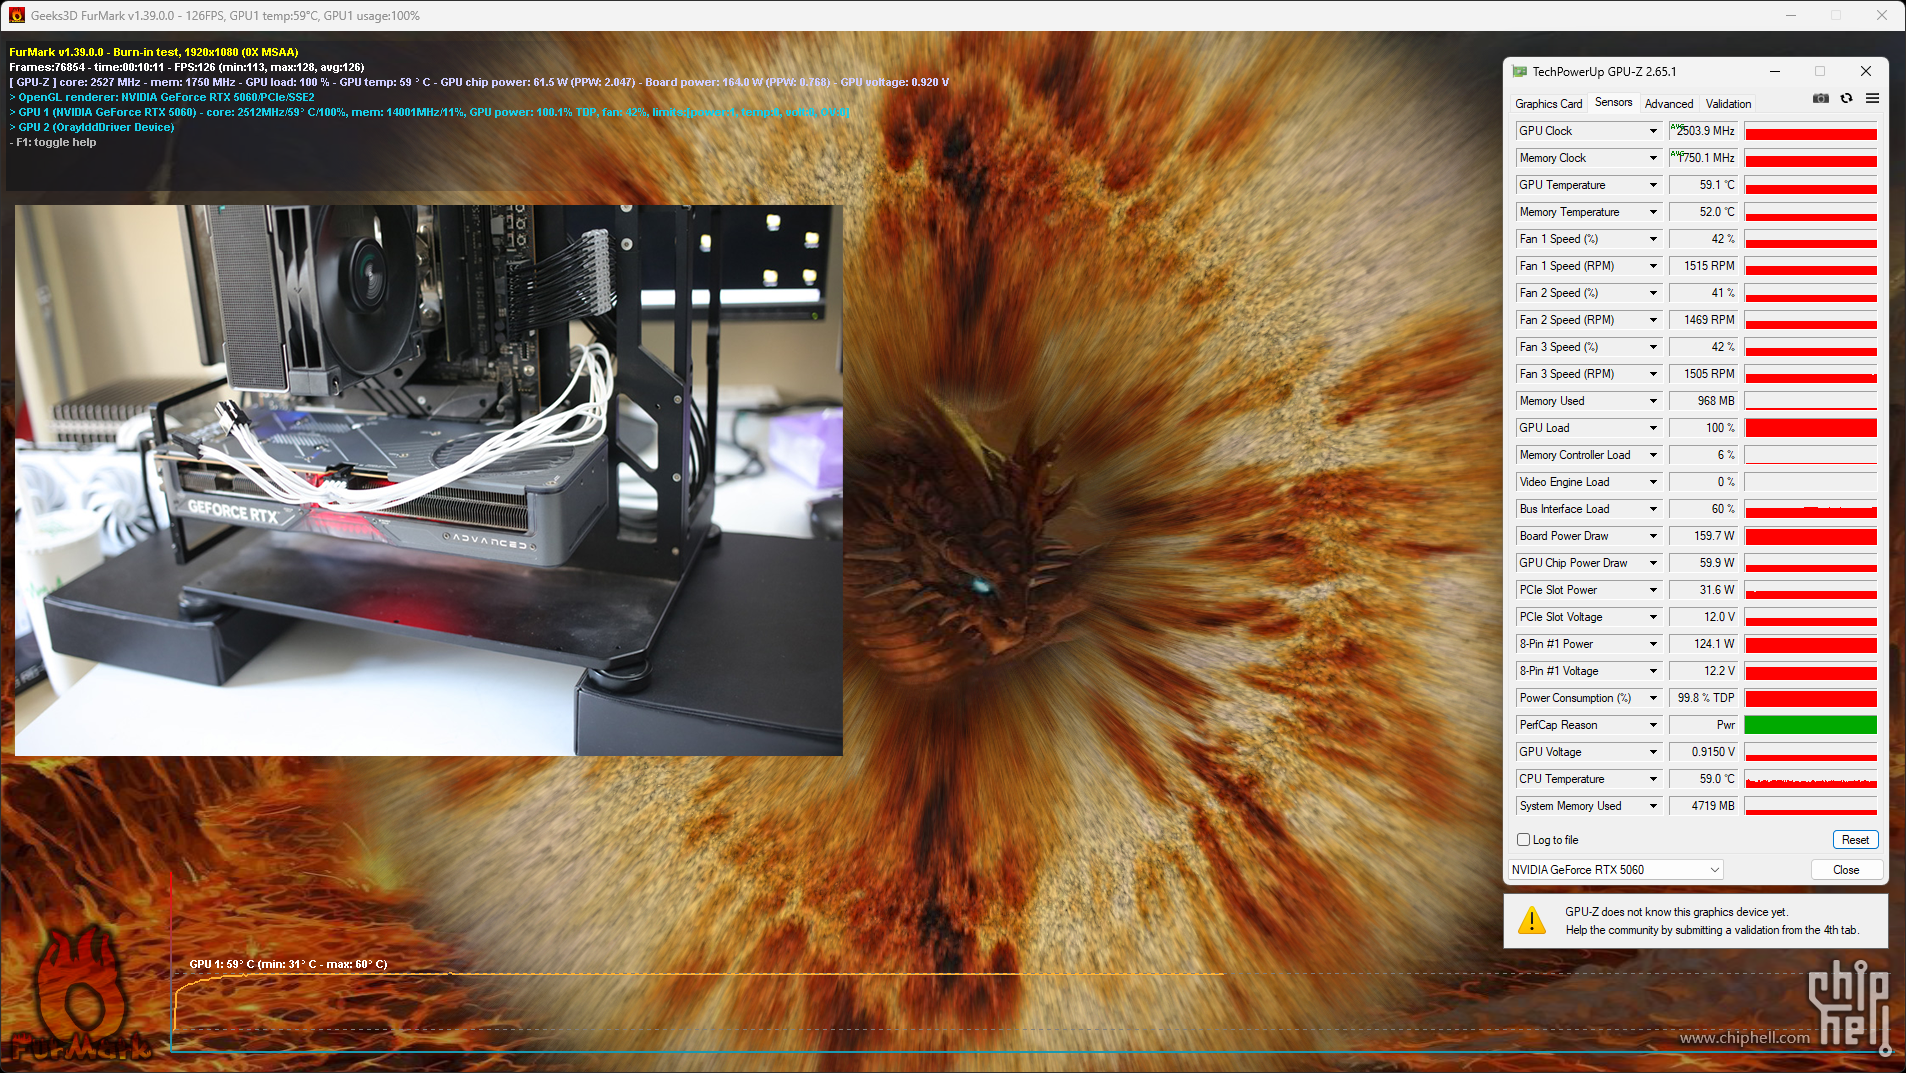Click the yellow warning icon in notice

(1531, 920)
